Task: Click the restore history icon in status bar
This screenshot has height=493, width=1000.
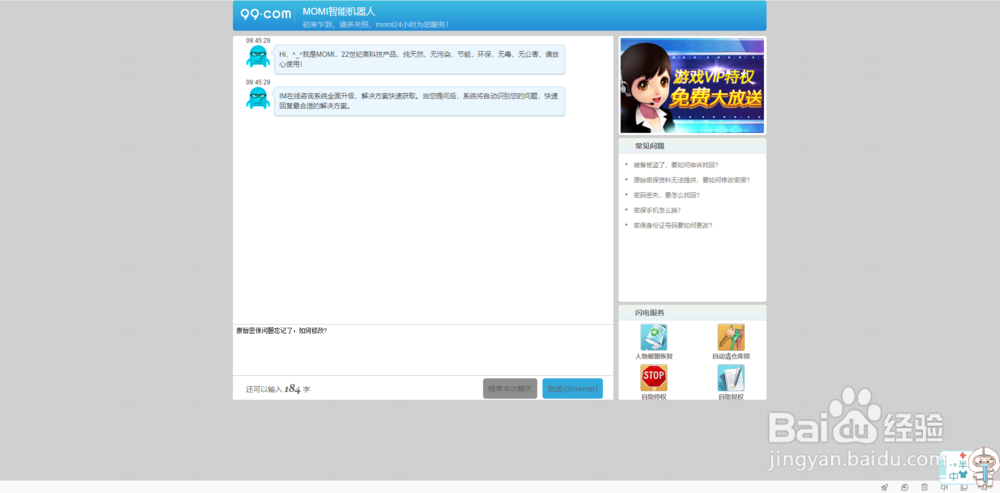Action: tap(904, 487)
